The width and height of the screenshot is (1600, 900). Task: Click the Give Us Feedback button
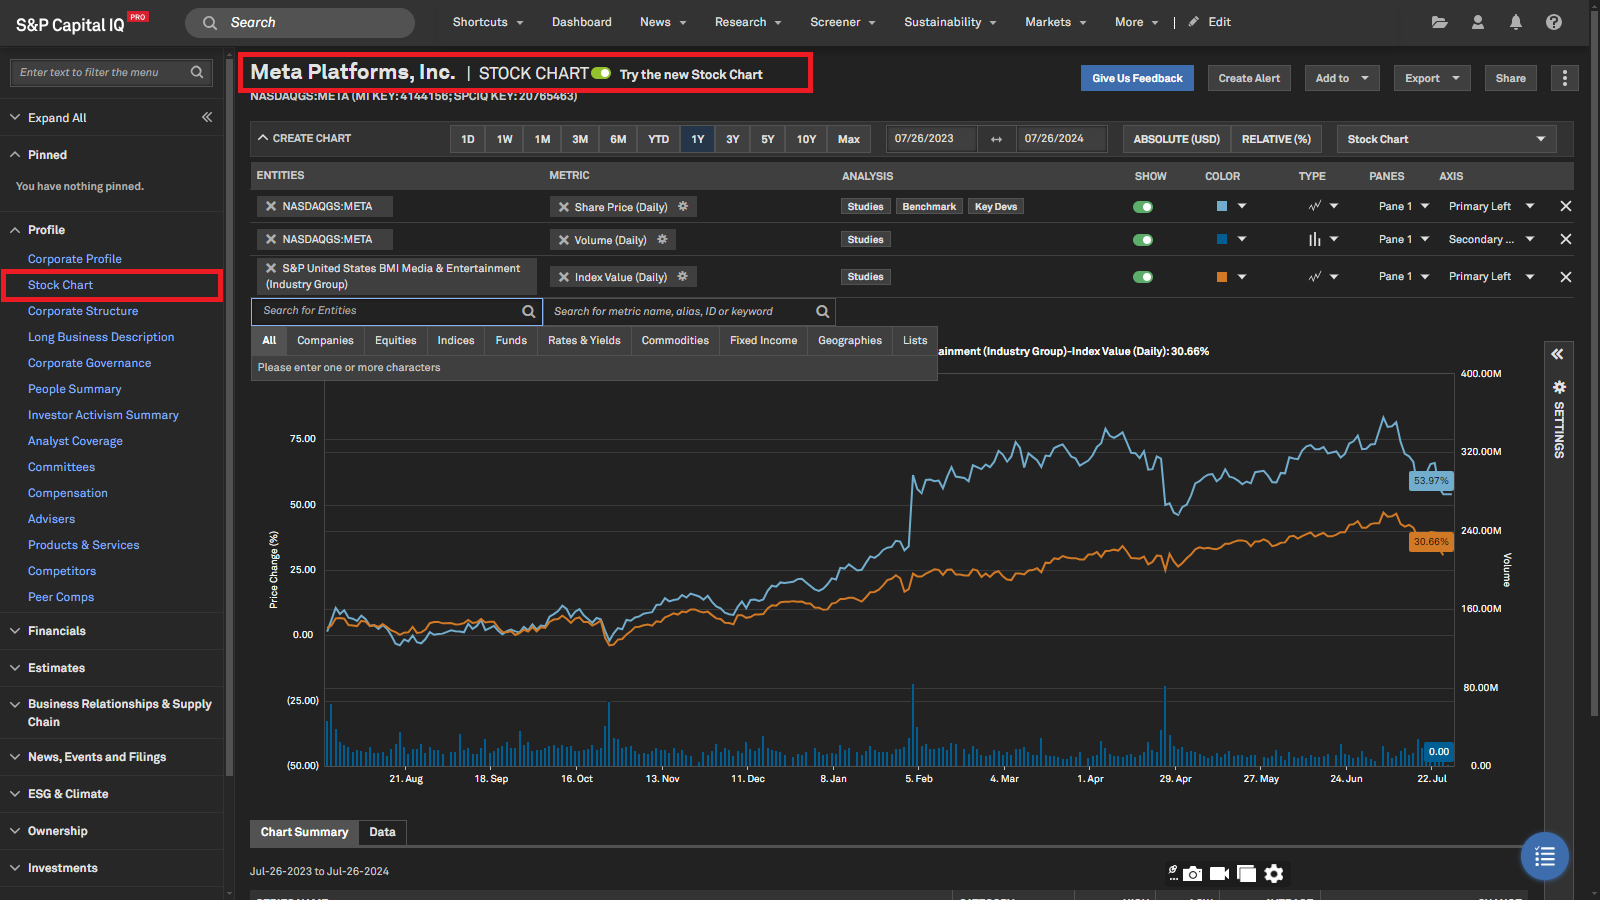coord(1137,78)
